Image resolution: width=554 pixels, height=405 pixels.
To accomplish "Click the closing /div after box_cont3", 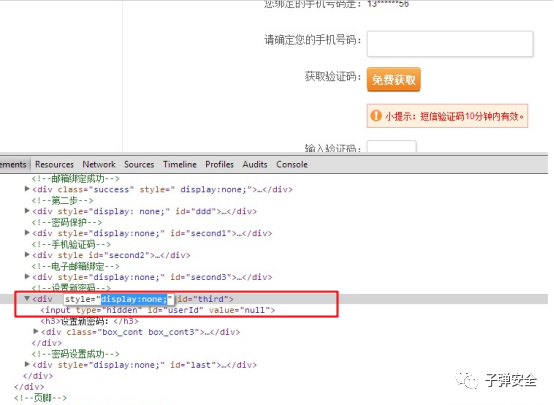I will (47, 343).
